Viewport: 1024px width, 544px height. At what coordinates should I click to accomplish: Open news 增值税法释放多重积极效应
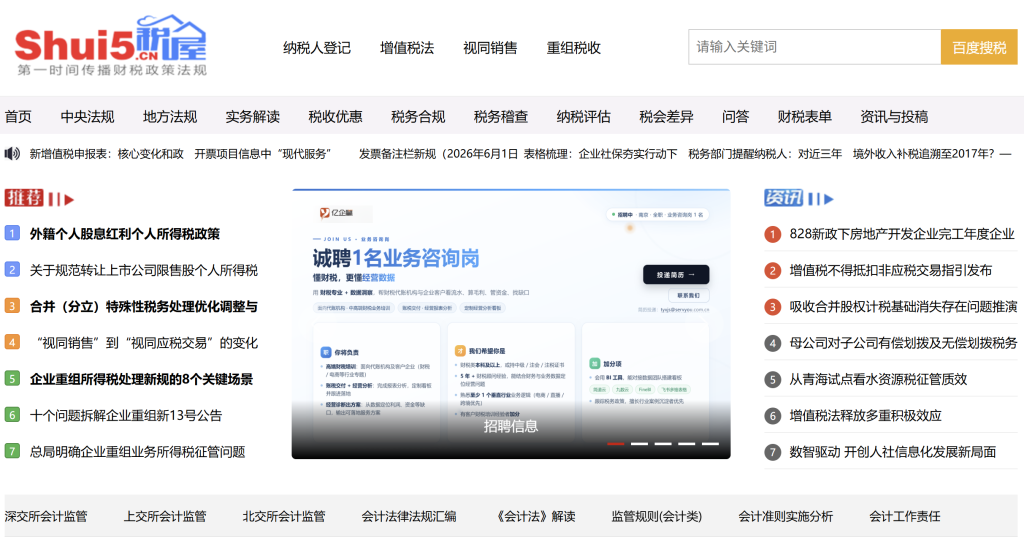point(865,415)
